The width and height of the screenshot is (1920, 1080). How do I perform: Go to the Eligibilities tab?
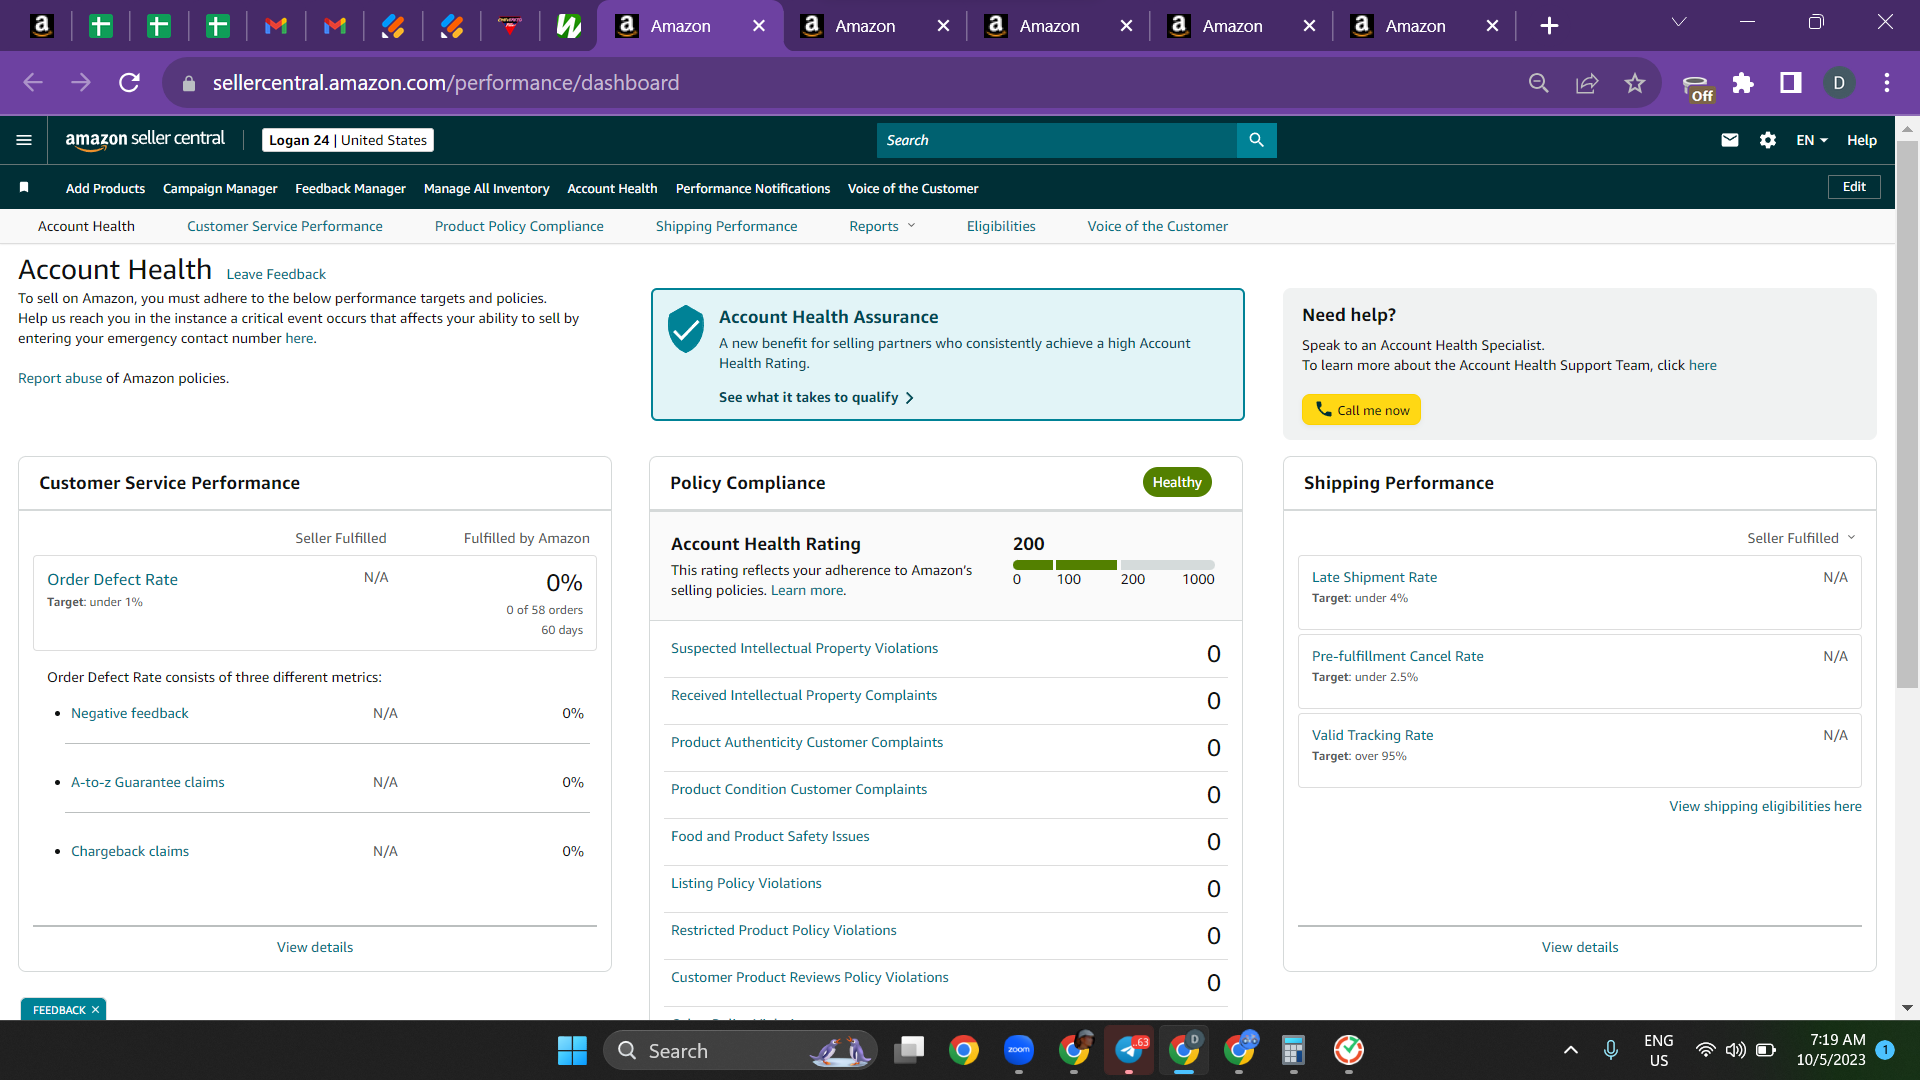[x=1001, y=227]
